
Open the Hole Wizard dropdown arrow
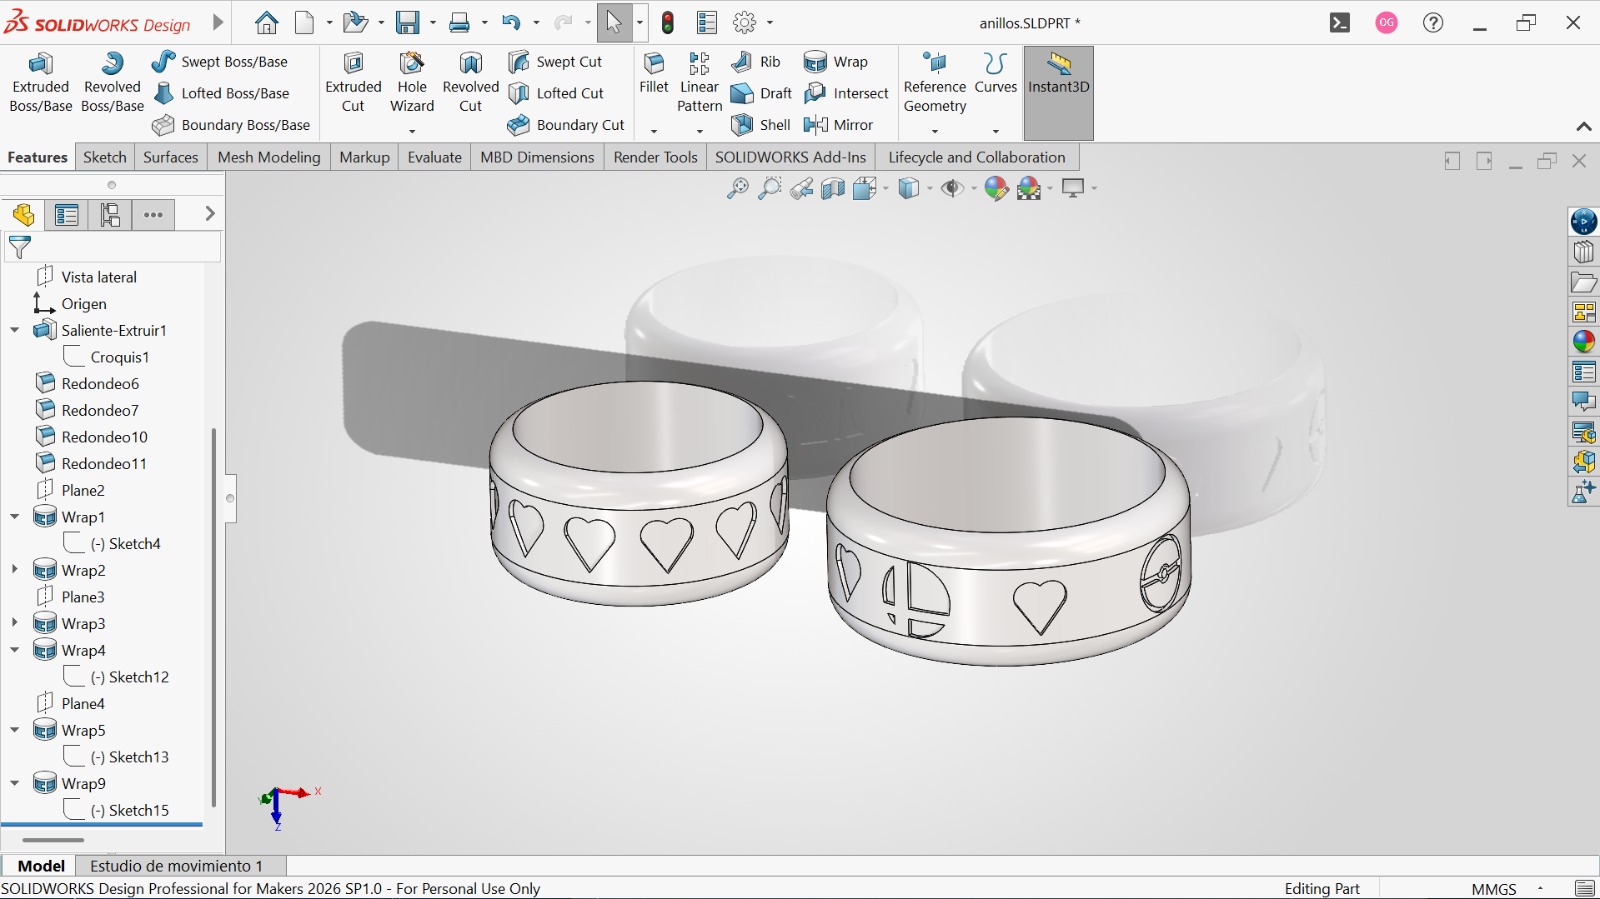(x=412, y=131)
